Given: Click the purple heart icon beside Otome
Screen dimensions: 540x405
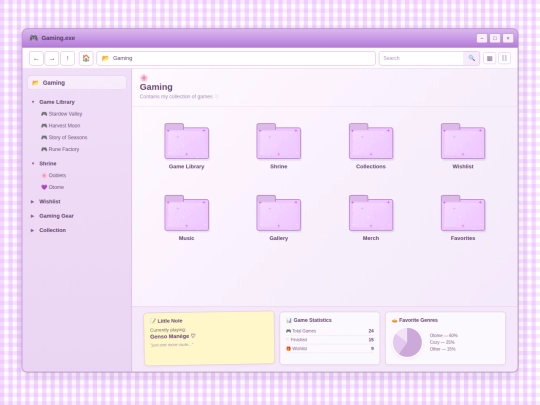Looking at the screenshot, I should pos(44,187).
